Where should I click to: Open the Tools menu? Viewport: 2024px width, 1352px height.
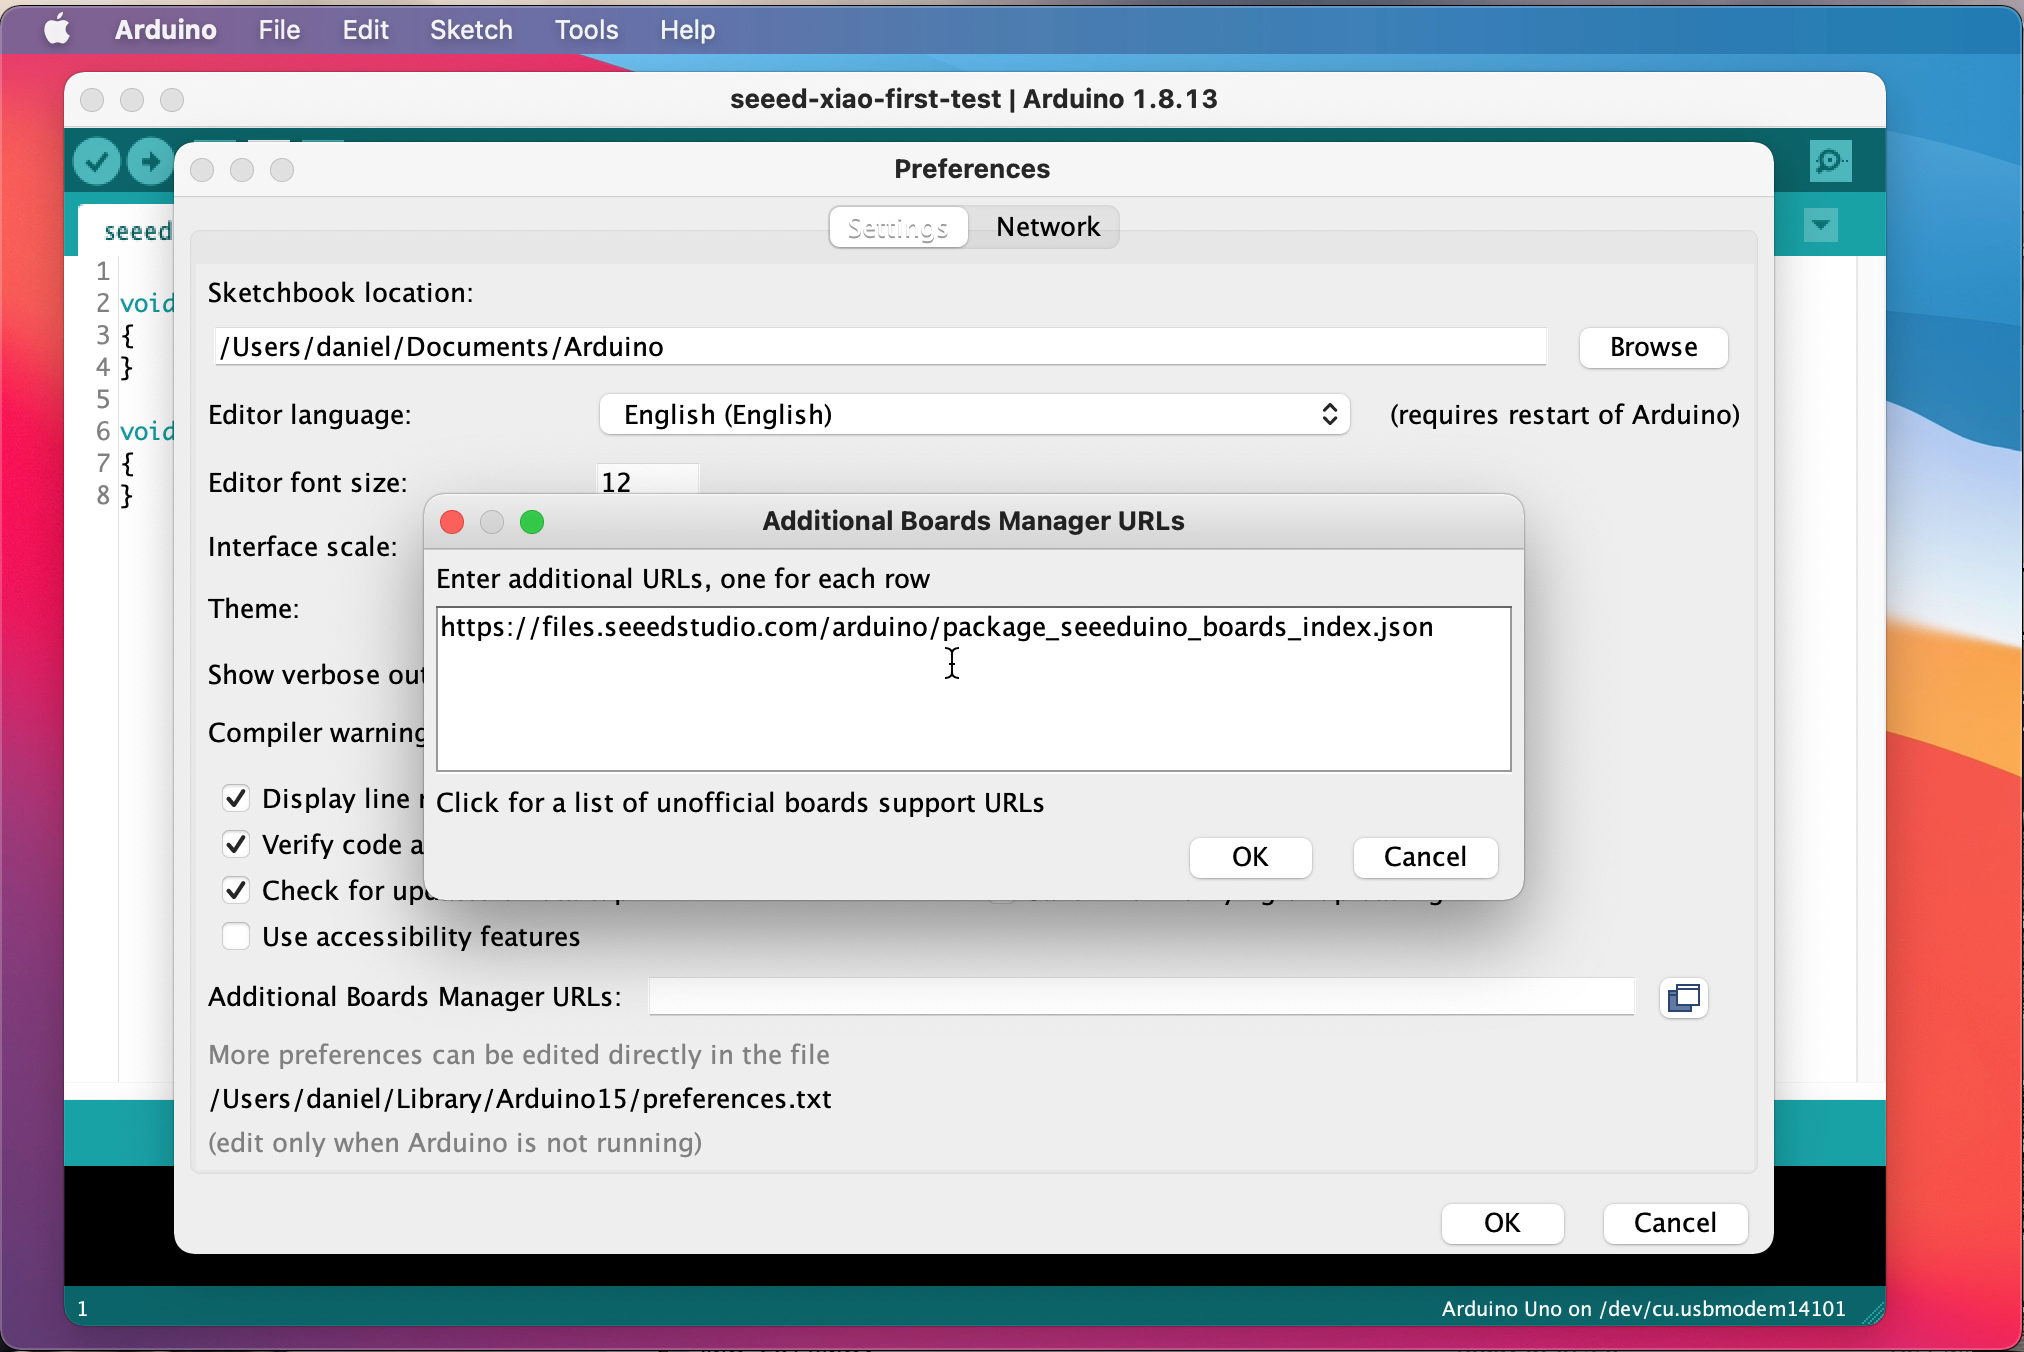click(x=586, y=30)
